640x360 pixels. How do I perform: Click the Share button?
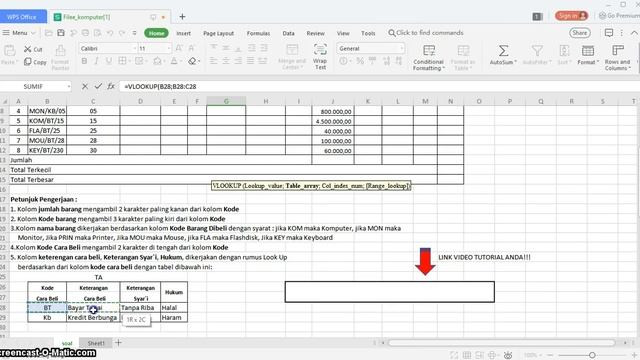point(580,33)
